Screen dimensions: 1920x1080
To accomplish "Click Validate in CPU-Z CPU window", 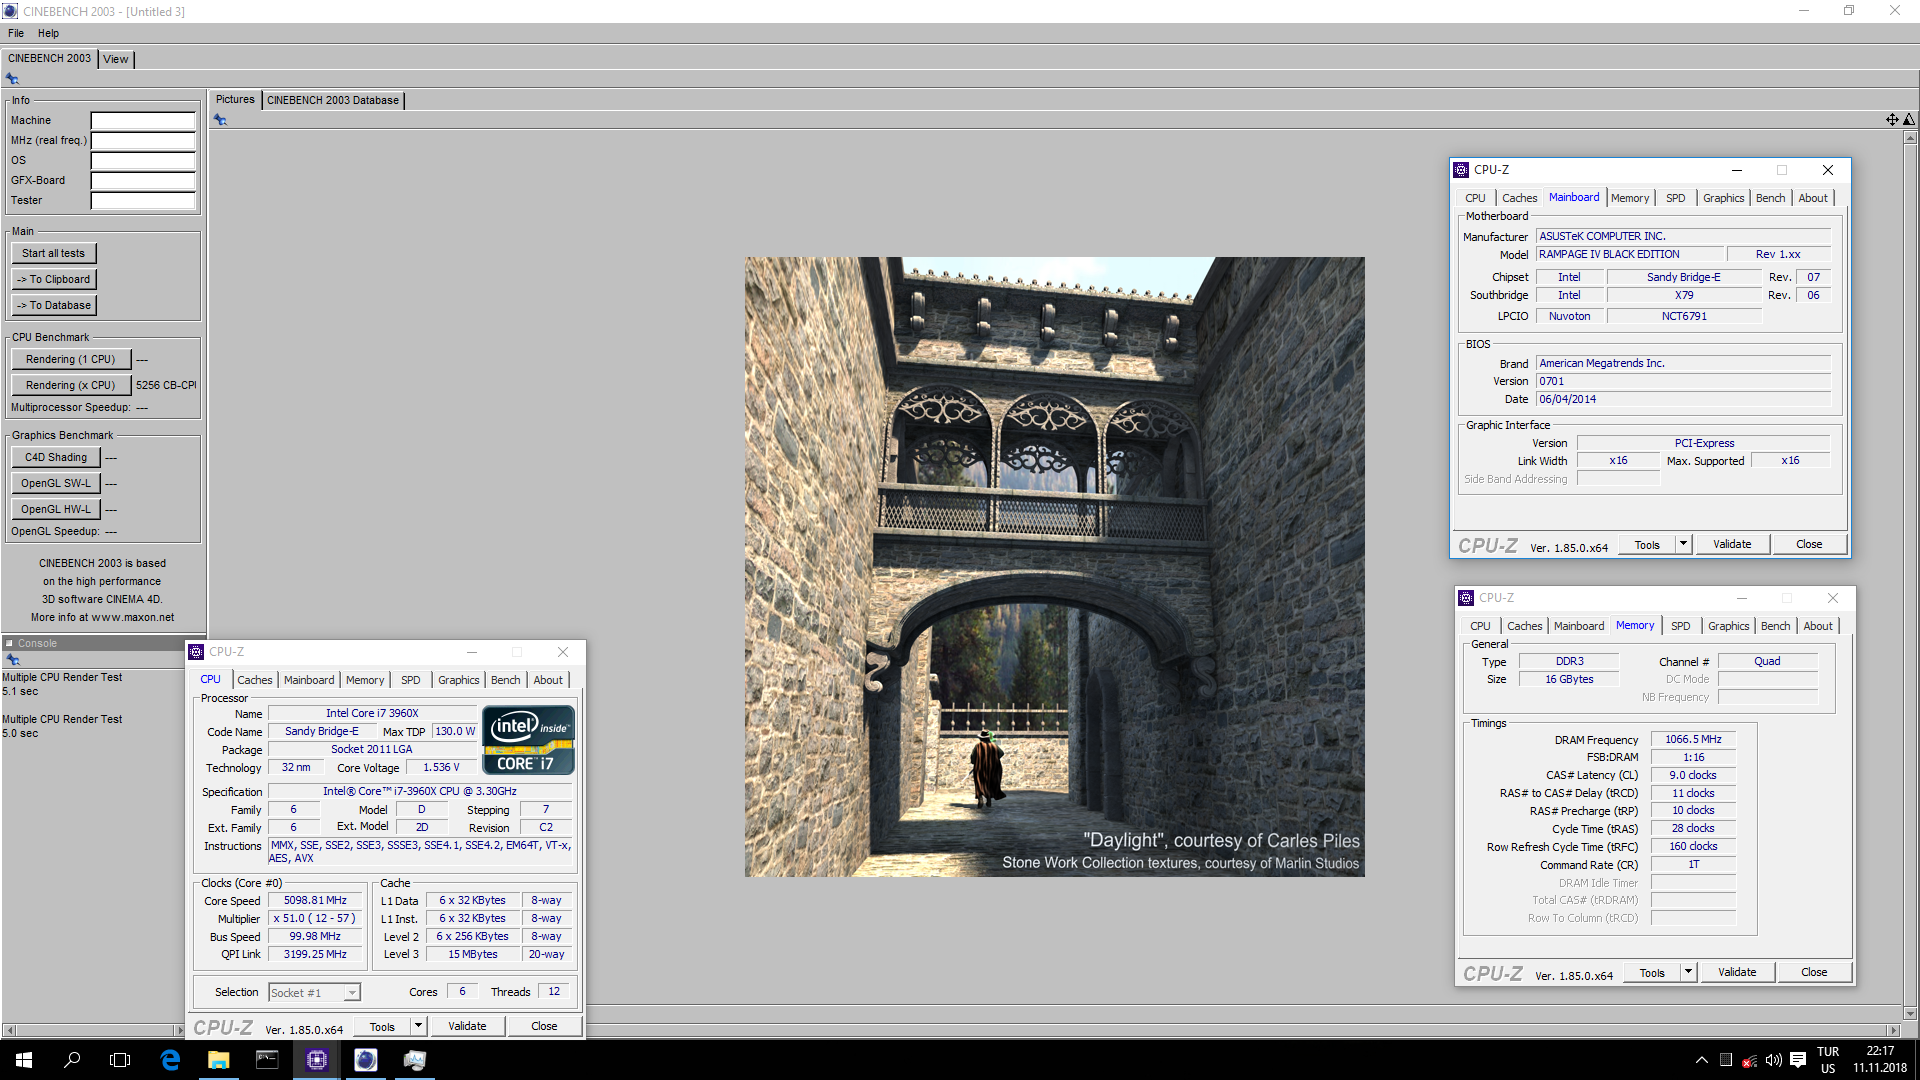I will (x=467, y=1026).
